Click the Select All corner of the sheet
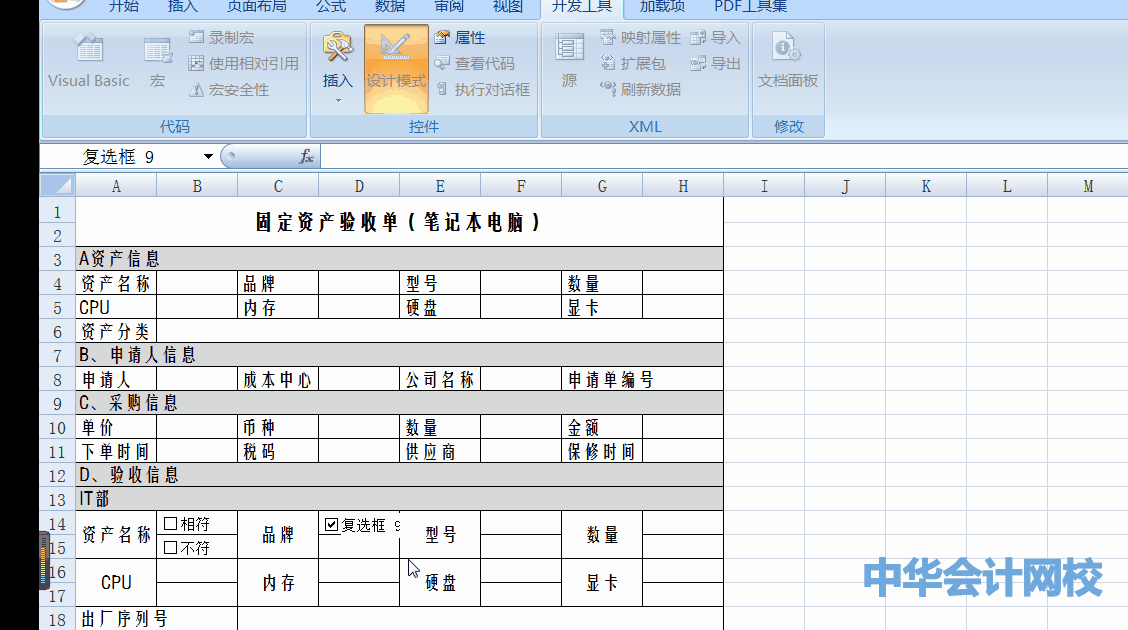The image size is (1128, 630). (59, 186)
